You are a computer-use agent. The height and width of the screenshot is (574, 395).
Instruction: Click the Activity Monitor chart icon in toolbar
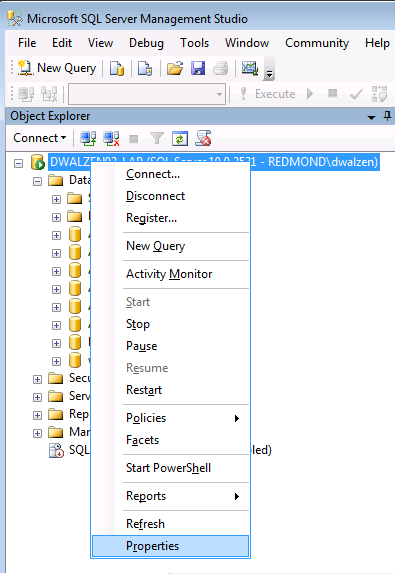click(x=250, y=68)
